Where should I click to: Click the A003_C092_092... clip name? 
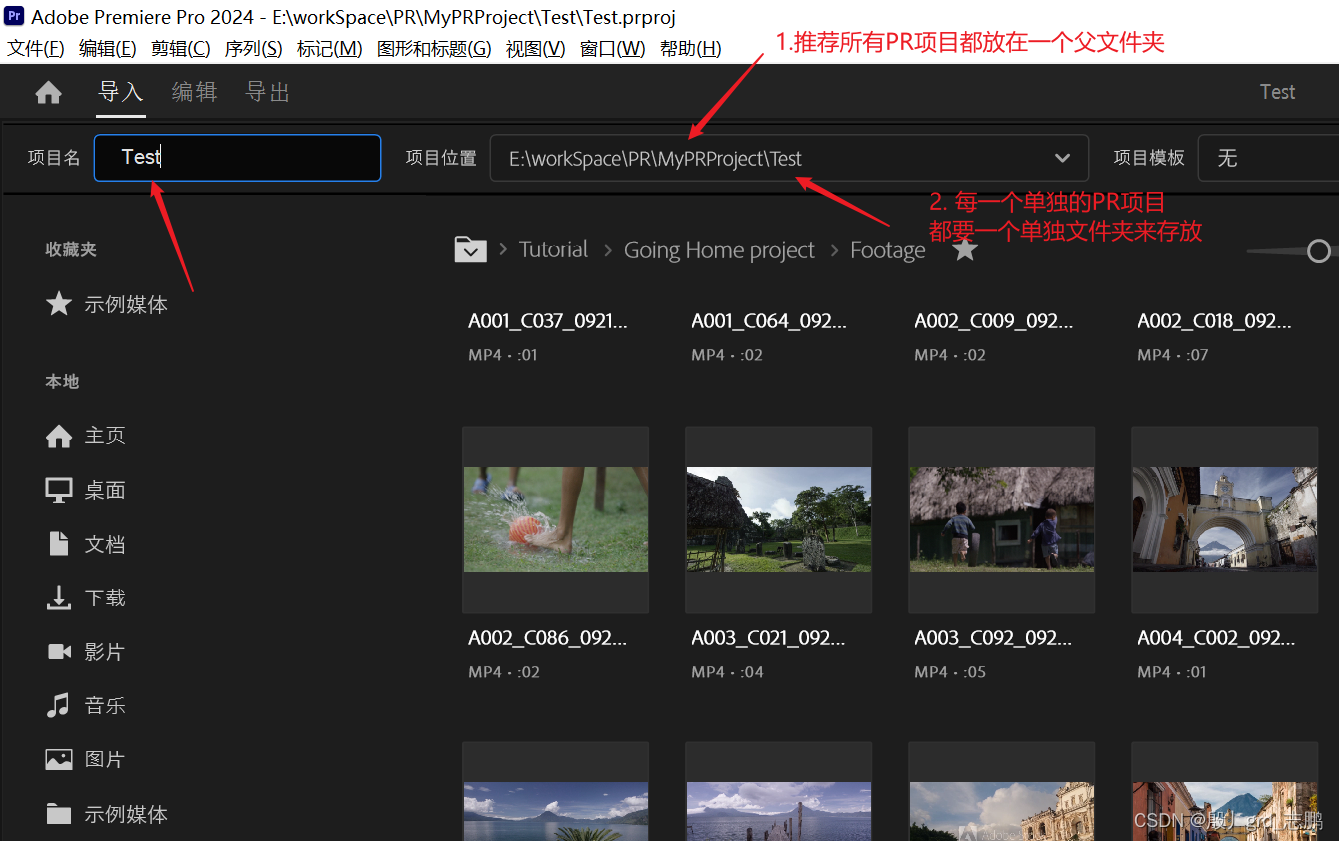tap(993, 638)
